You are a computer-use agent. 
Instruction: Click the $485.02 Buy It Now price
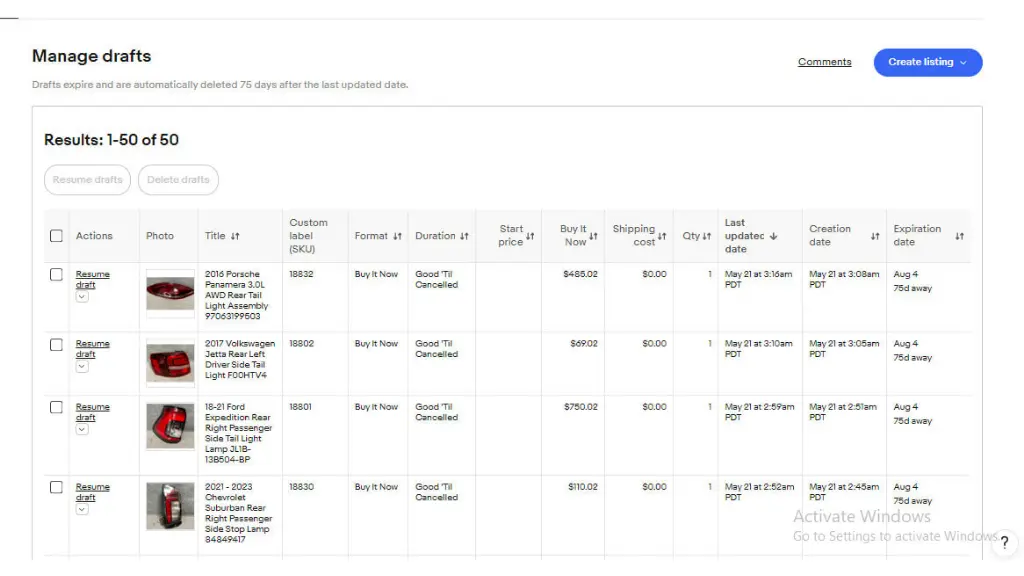pos(580,274)
